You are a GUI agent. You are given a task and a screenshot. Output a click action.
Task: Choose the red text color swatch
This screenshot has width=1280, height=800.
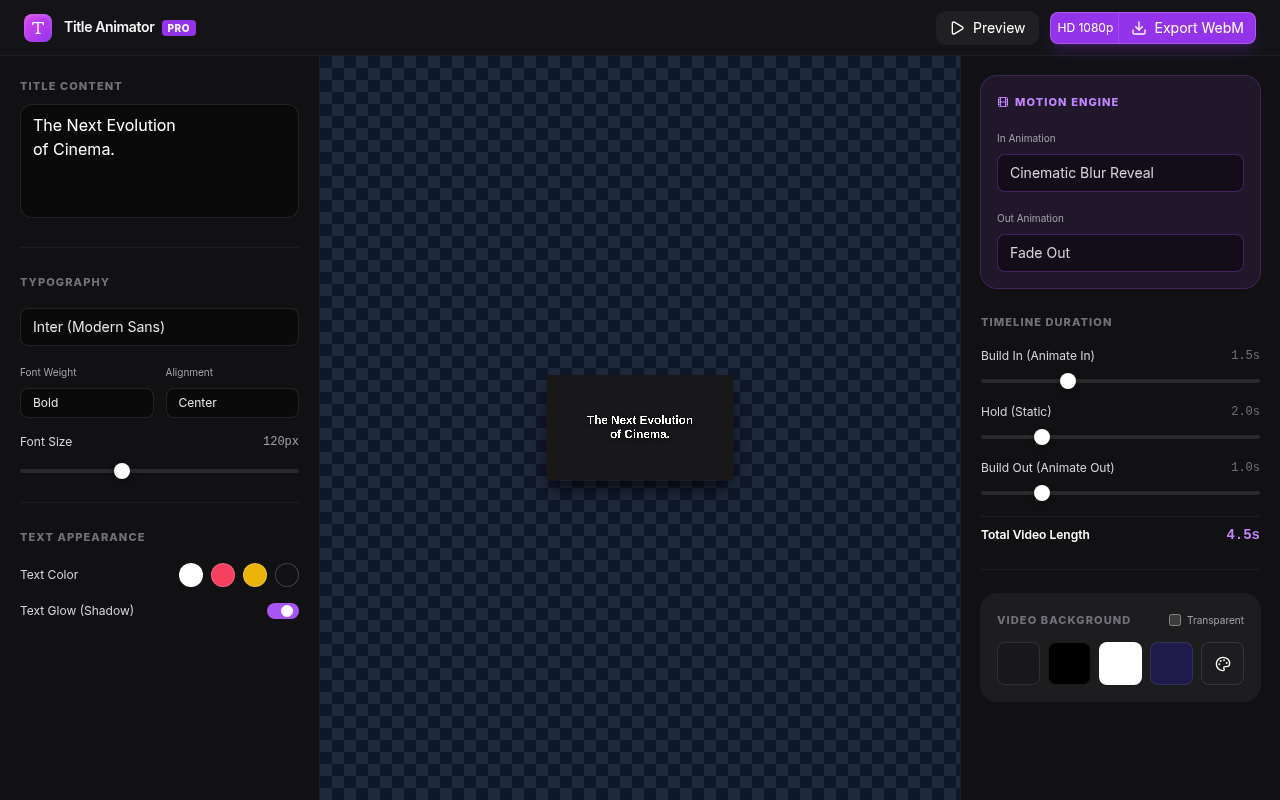point(223,575)
